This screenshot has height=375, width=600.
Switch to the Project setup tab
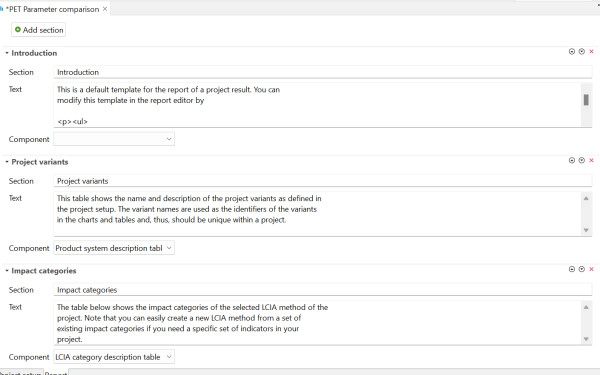click(x=21, y=373)
